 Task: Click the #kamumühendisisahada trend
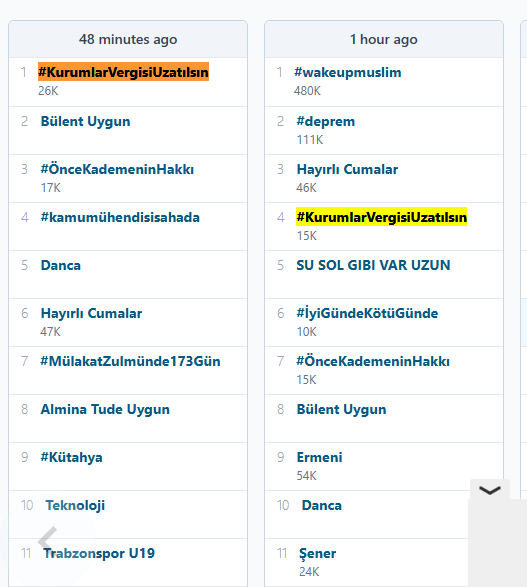pos(120,217)
